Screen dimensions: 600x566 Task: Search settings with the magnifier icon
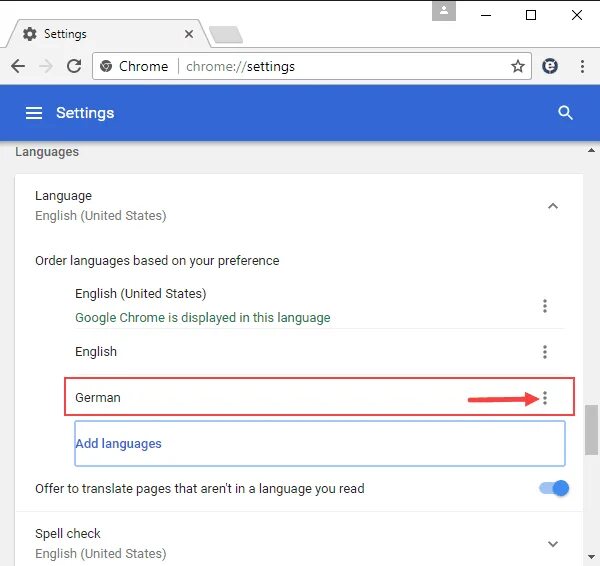[x=565, y=113]
